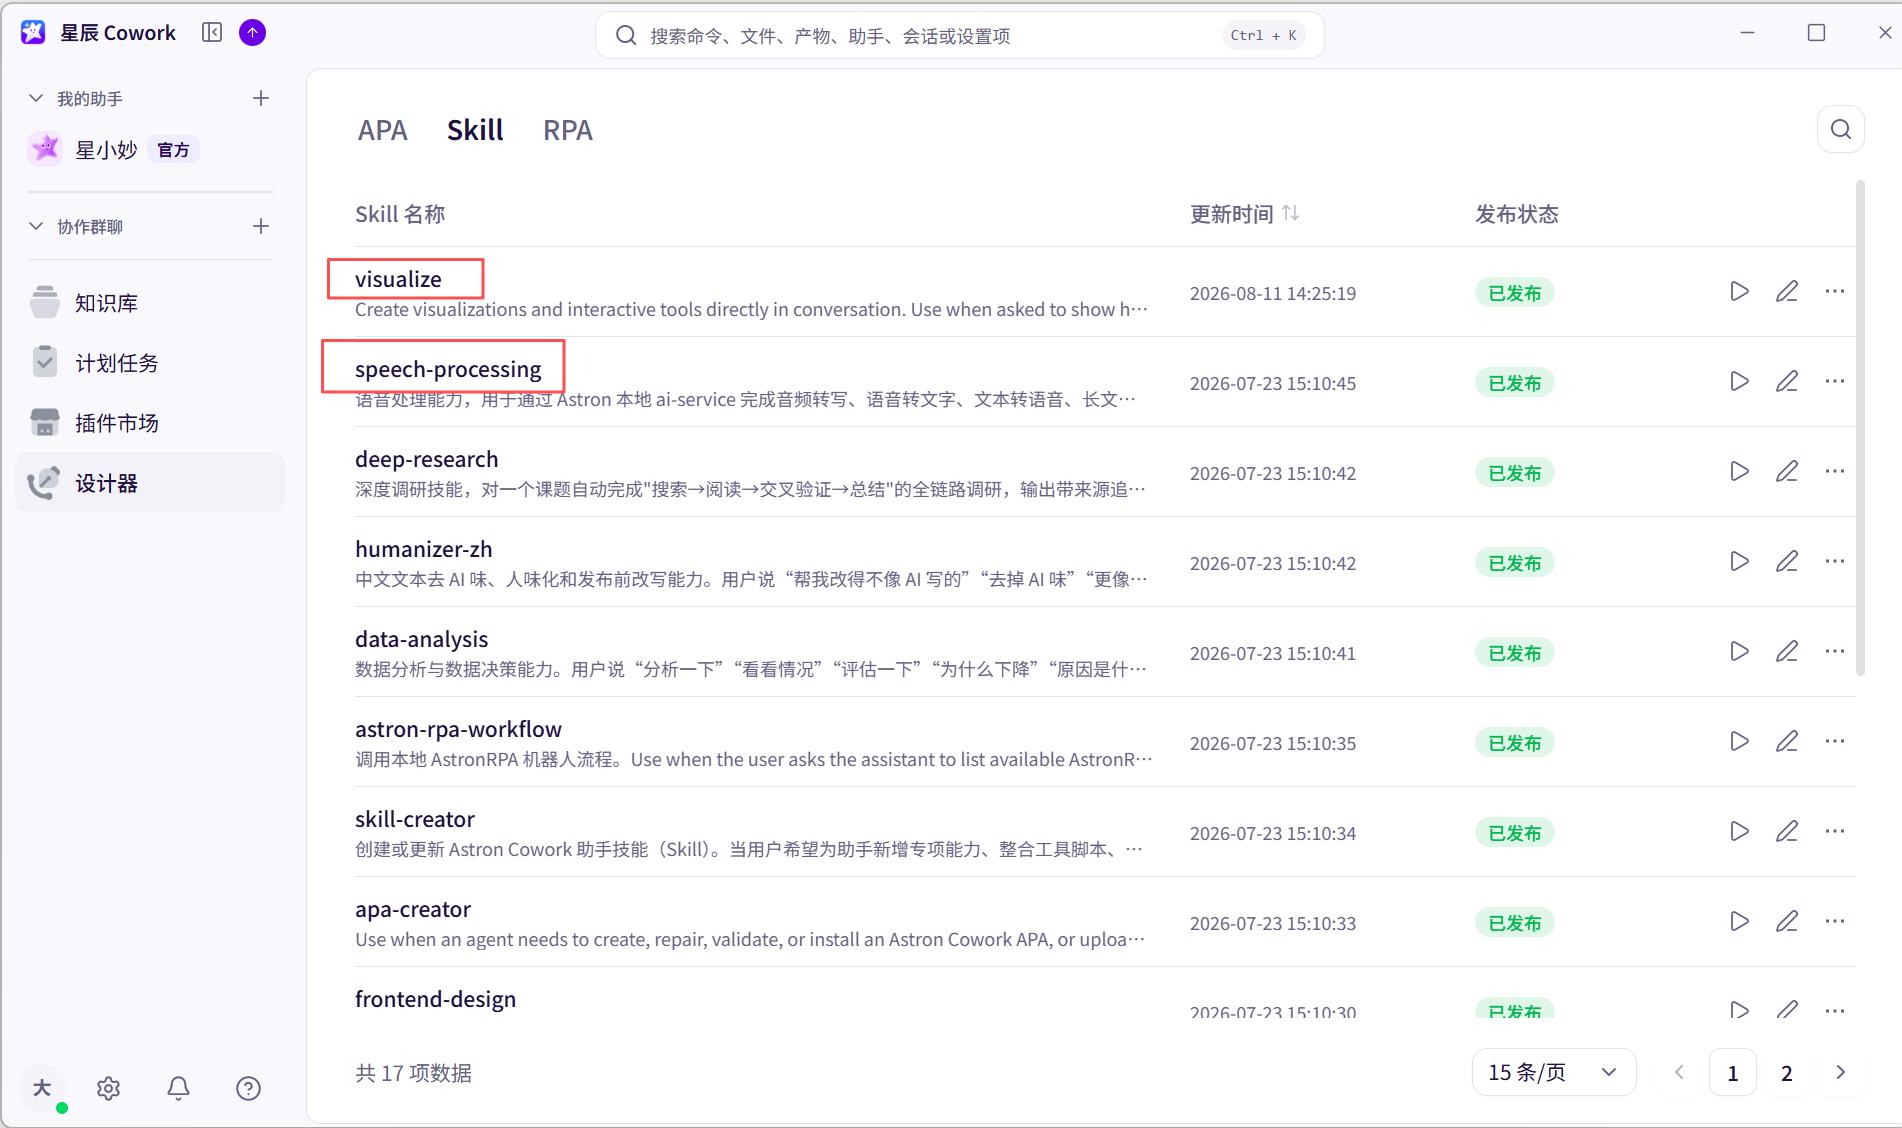Add a new group chat under 协作群聊
This screenshot has height=1128, width=1902.
click(261, 226)
